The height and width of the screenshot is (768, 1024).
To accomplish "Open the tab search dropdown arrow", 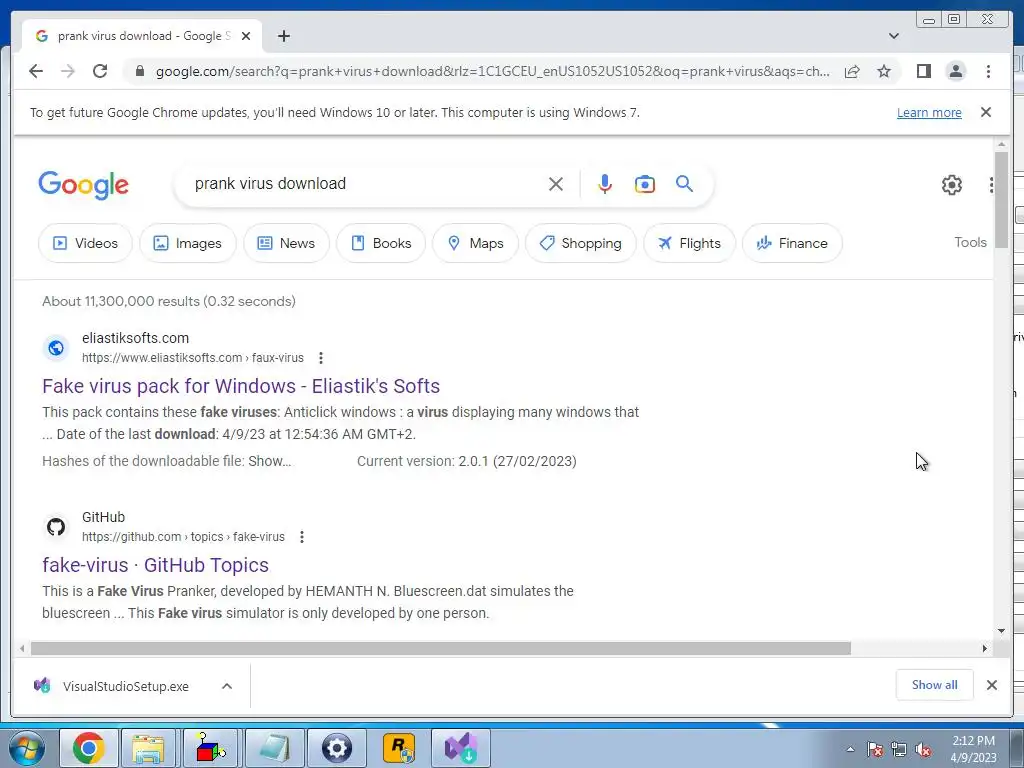I will point(894,36).
